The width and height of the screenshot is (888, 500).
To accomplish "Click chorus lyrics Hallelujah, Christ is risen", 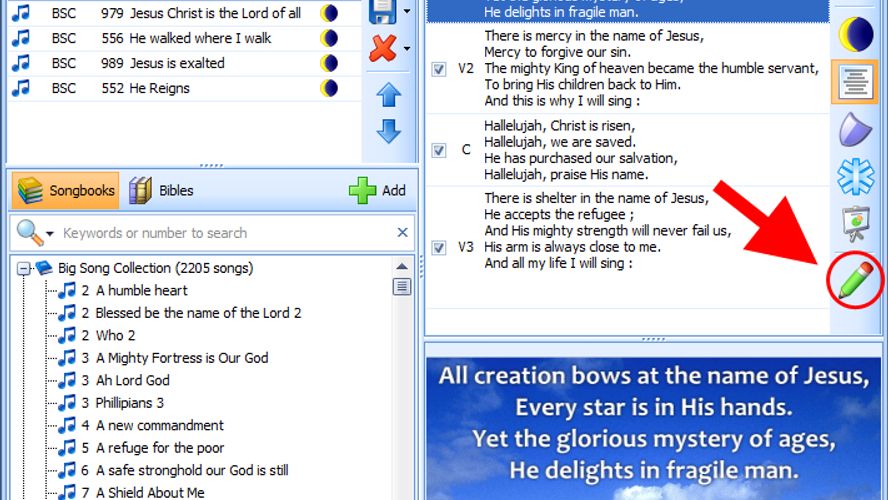I will click(580, 150).
